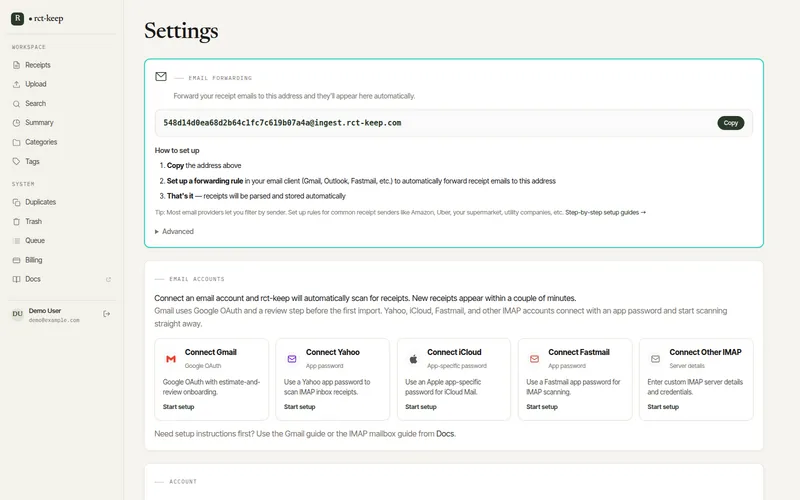Click the Summary clock icon
Image resolution: width=800 pixels, height=500 pixels.
pos(16,123)
